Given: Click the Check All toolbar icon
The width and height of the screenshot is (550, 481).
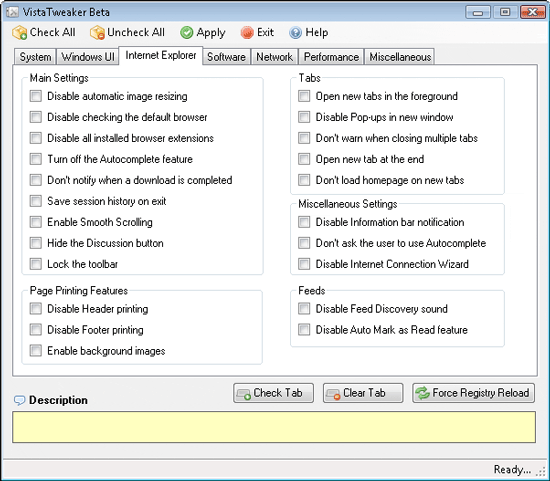Looking at the screenshot, I should click(20, 33).
